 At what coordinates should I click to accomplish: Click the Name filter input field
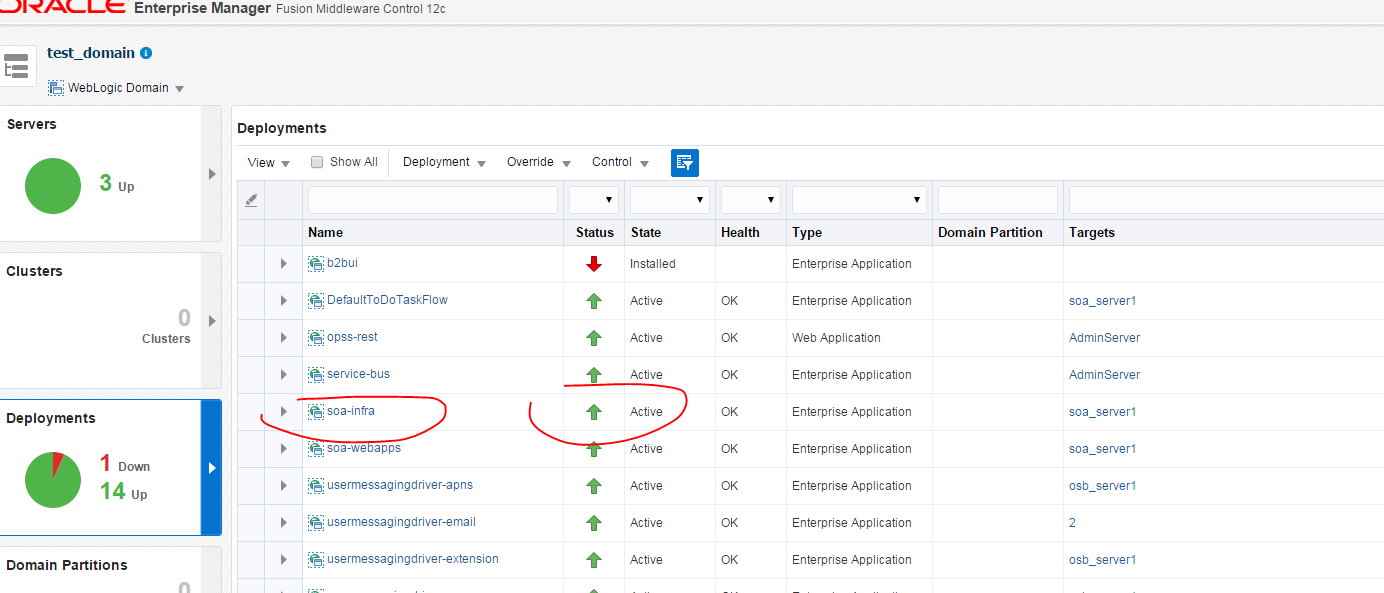pos(433,200)
